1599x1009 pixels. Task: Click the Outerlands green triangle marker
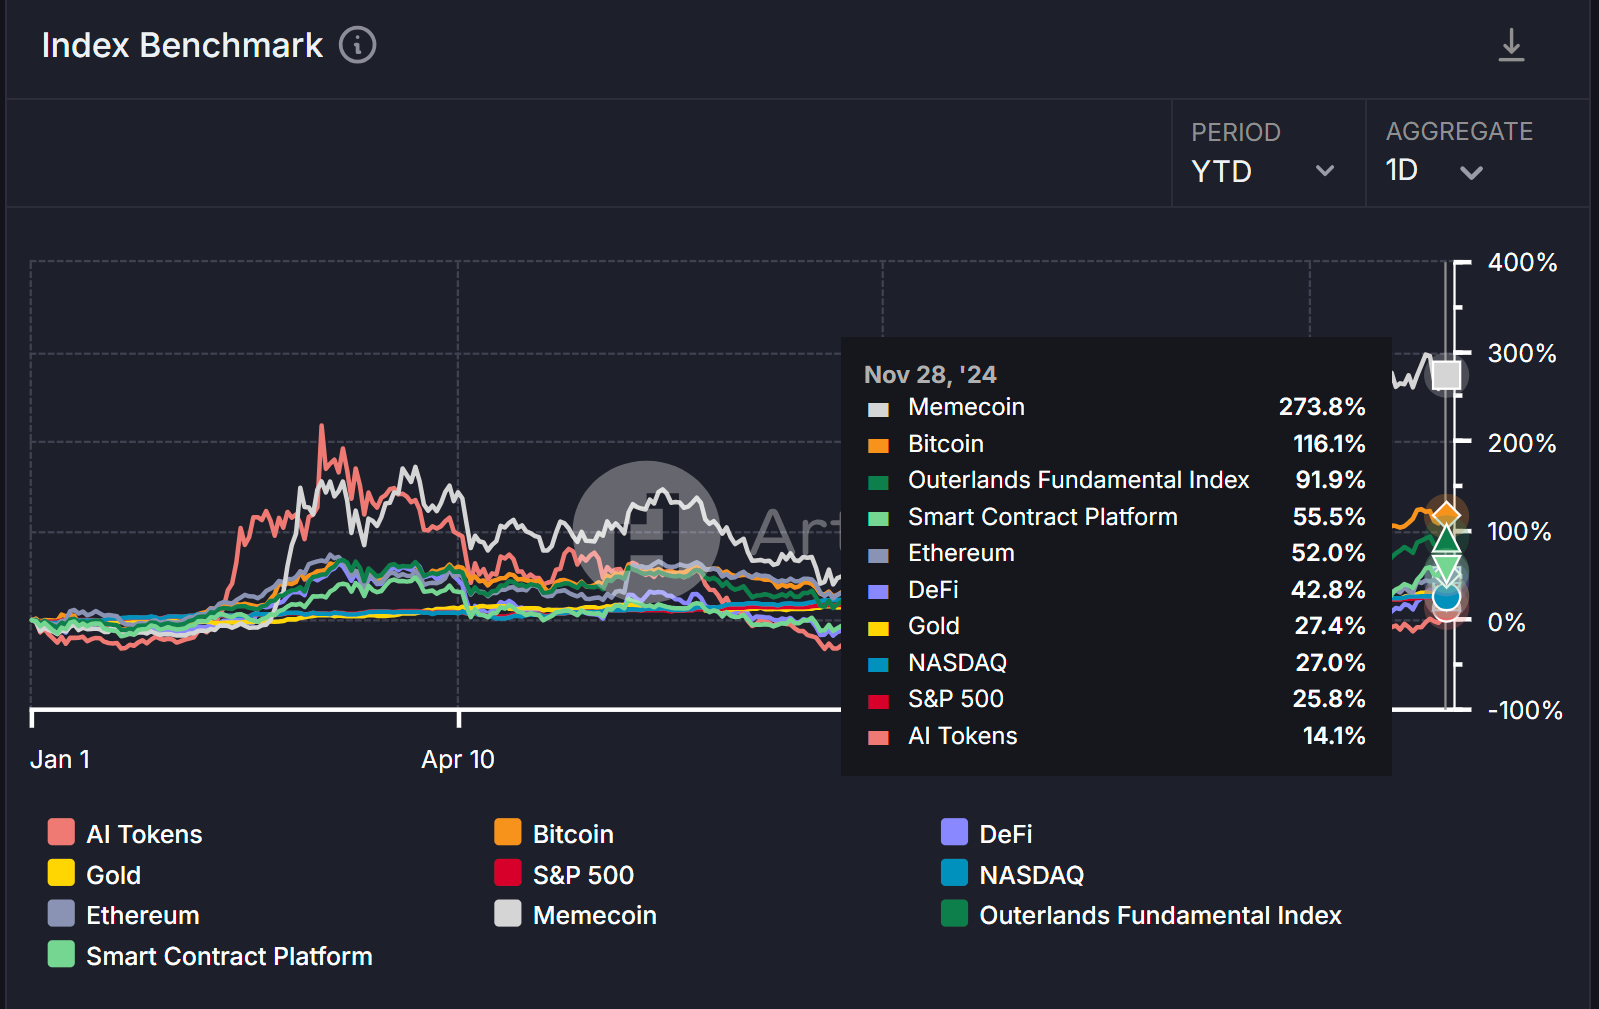click(1446, 541)
